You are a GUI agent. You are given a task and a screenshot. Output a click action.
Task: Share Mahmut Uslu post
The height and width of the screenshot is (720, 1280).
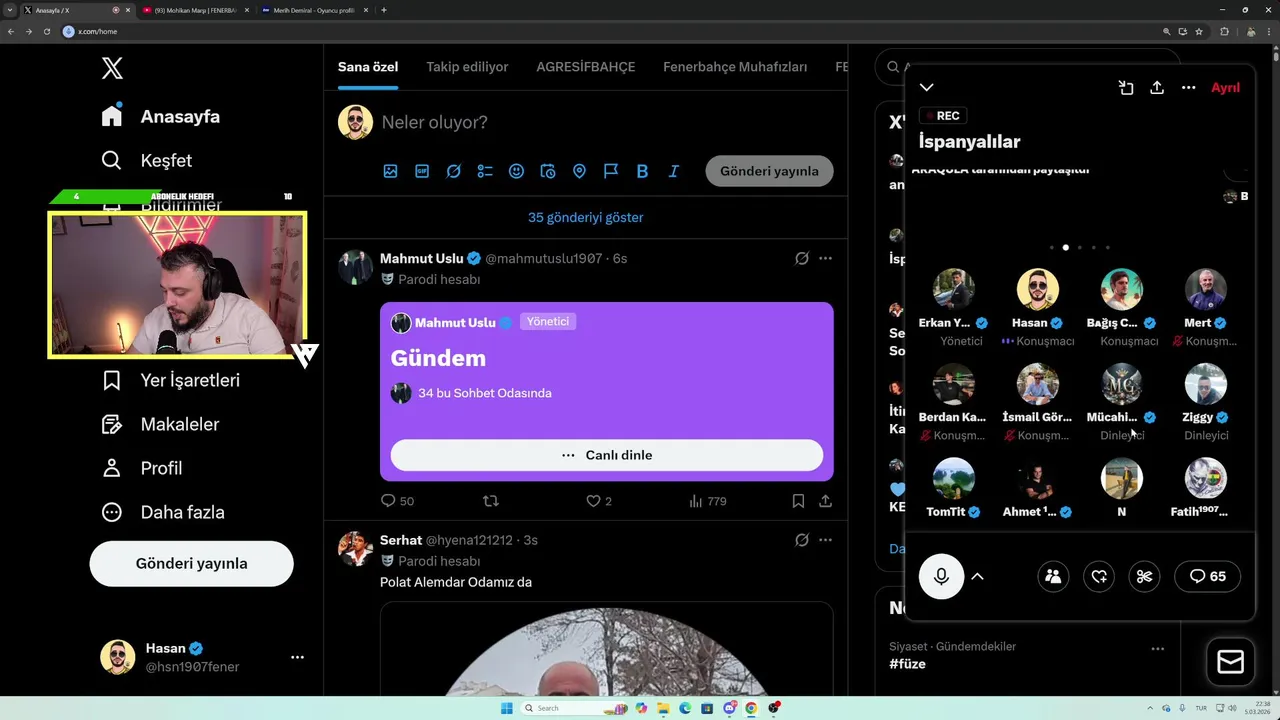[825, 501]
